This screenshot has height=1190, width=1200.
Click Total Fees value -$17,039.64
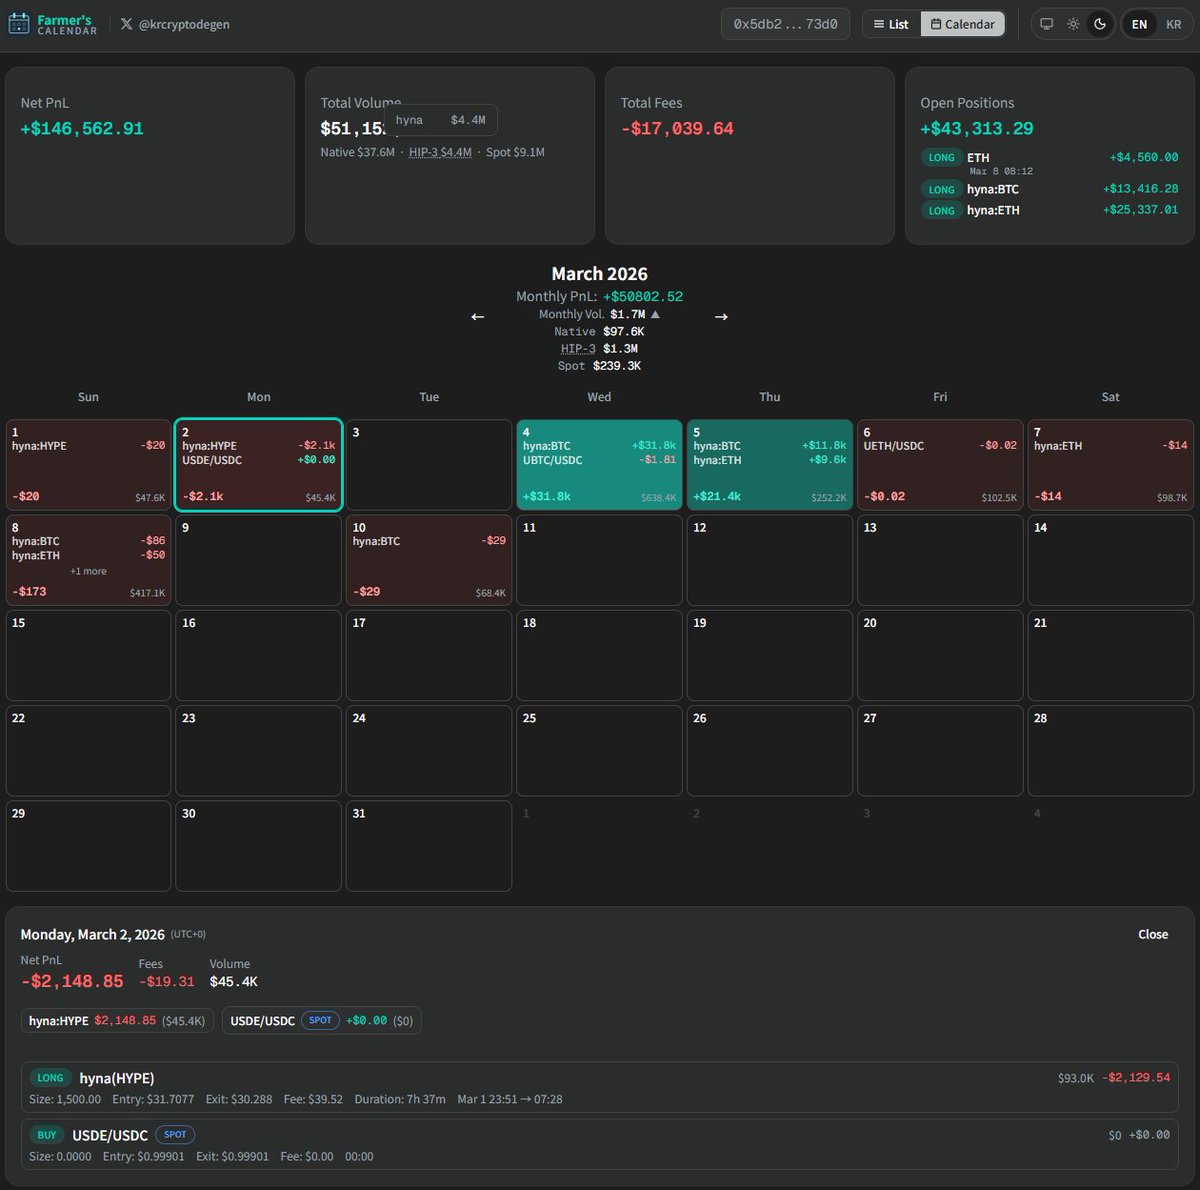coord(677,128)
